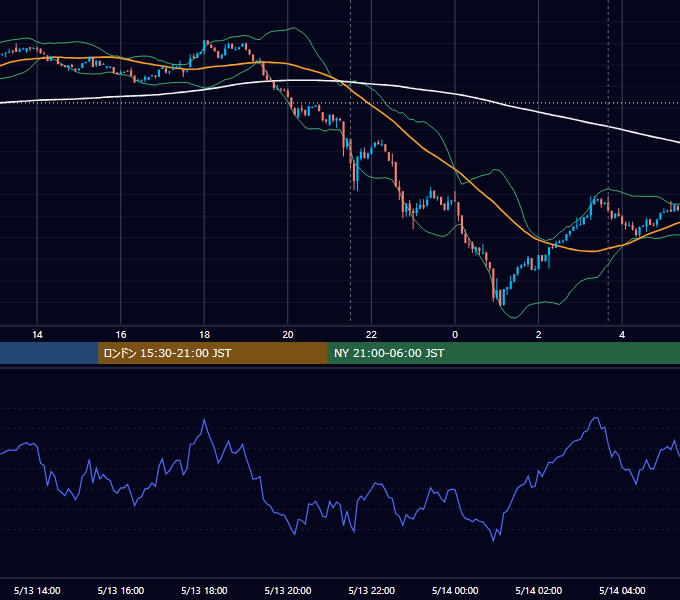Image resolution: width=680 pixels, height=600 pixels.
Task: Click the 5/14 02:00 oscillator axis label
Action: pyautogui.click(x=539, y=590)
